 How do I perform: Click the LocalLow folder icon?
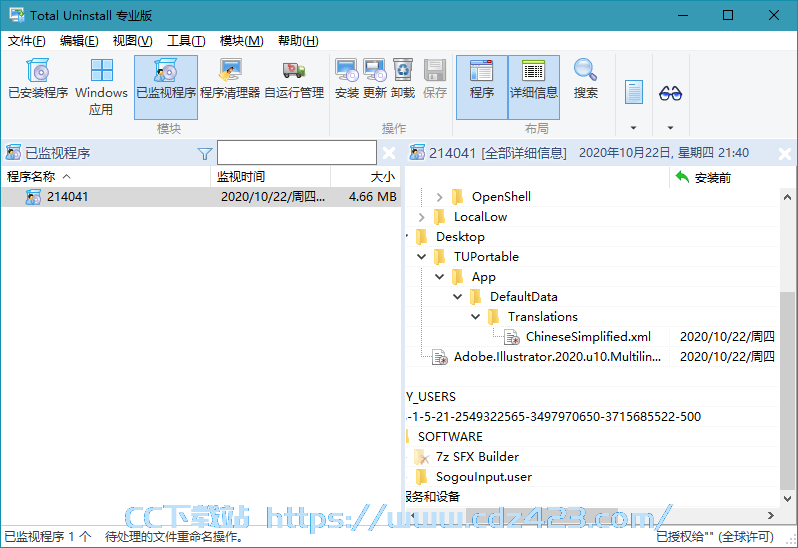[439, 217]
